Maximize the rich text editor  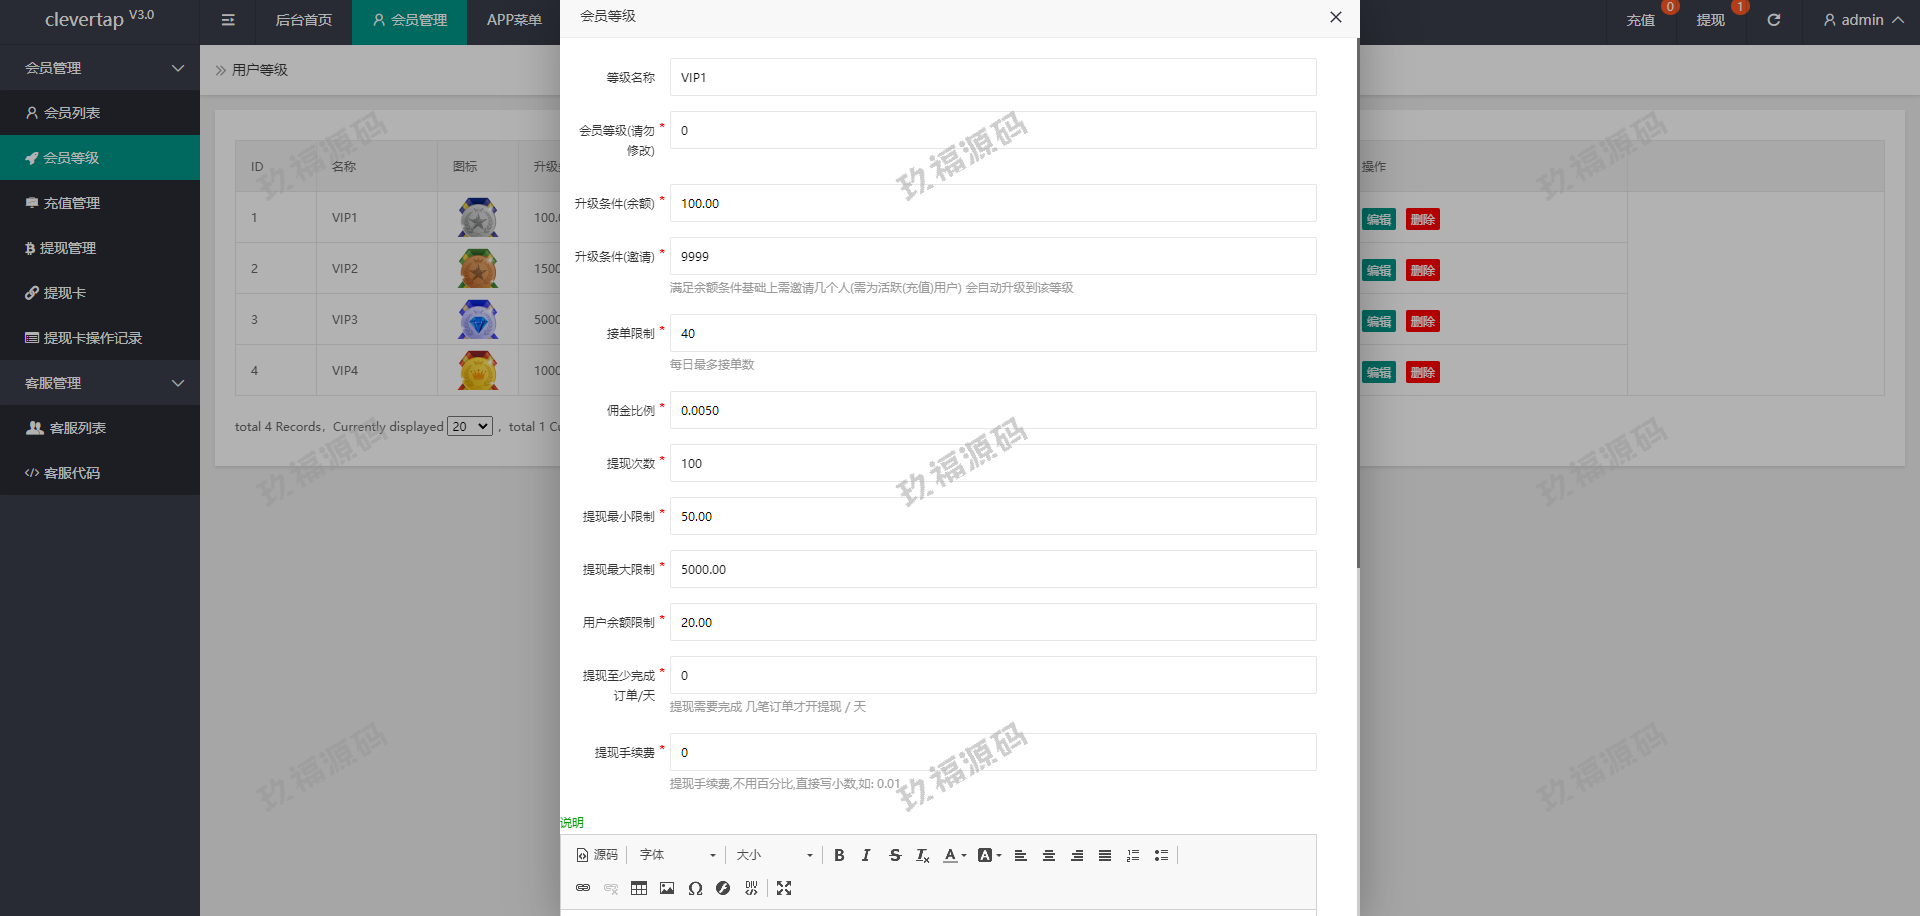784,888
